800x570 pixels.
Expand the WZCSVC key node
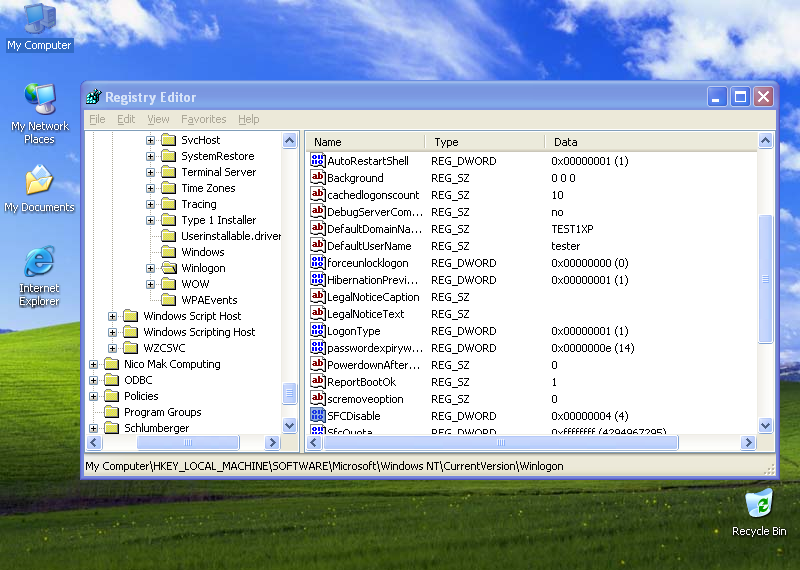pos(112,348)
